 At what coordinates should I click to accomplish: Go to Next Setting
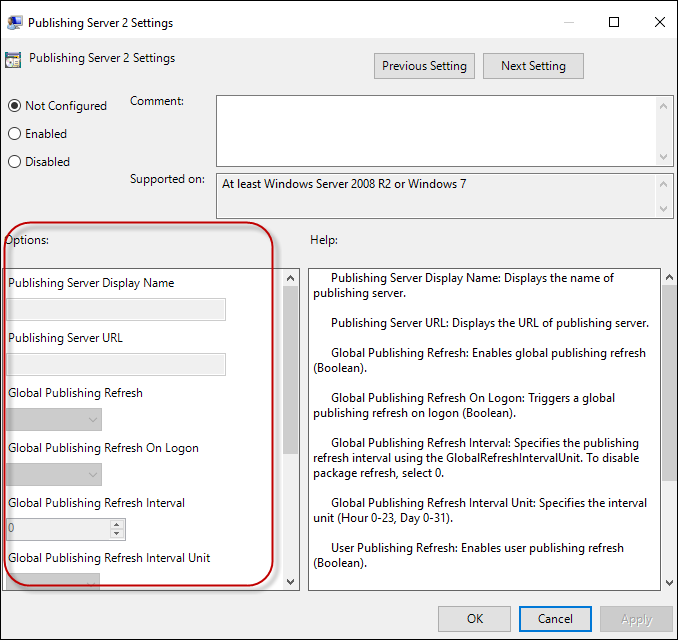[533, 66]
